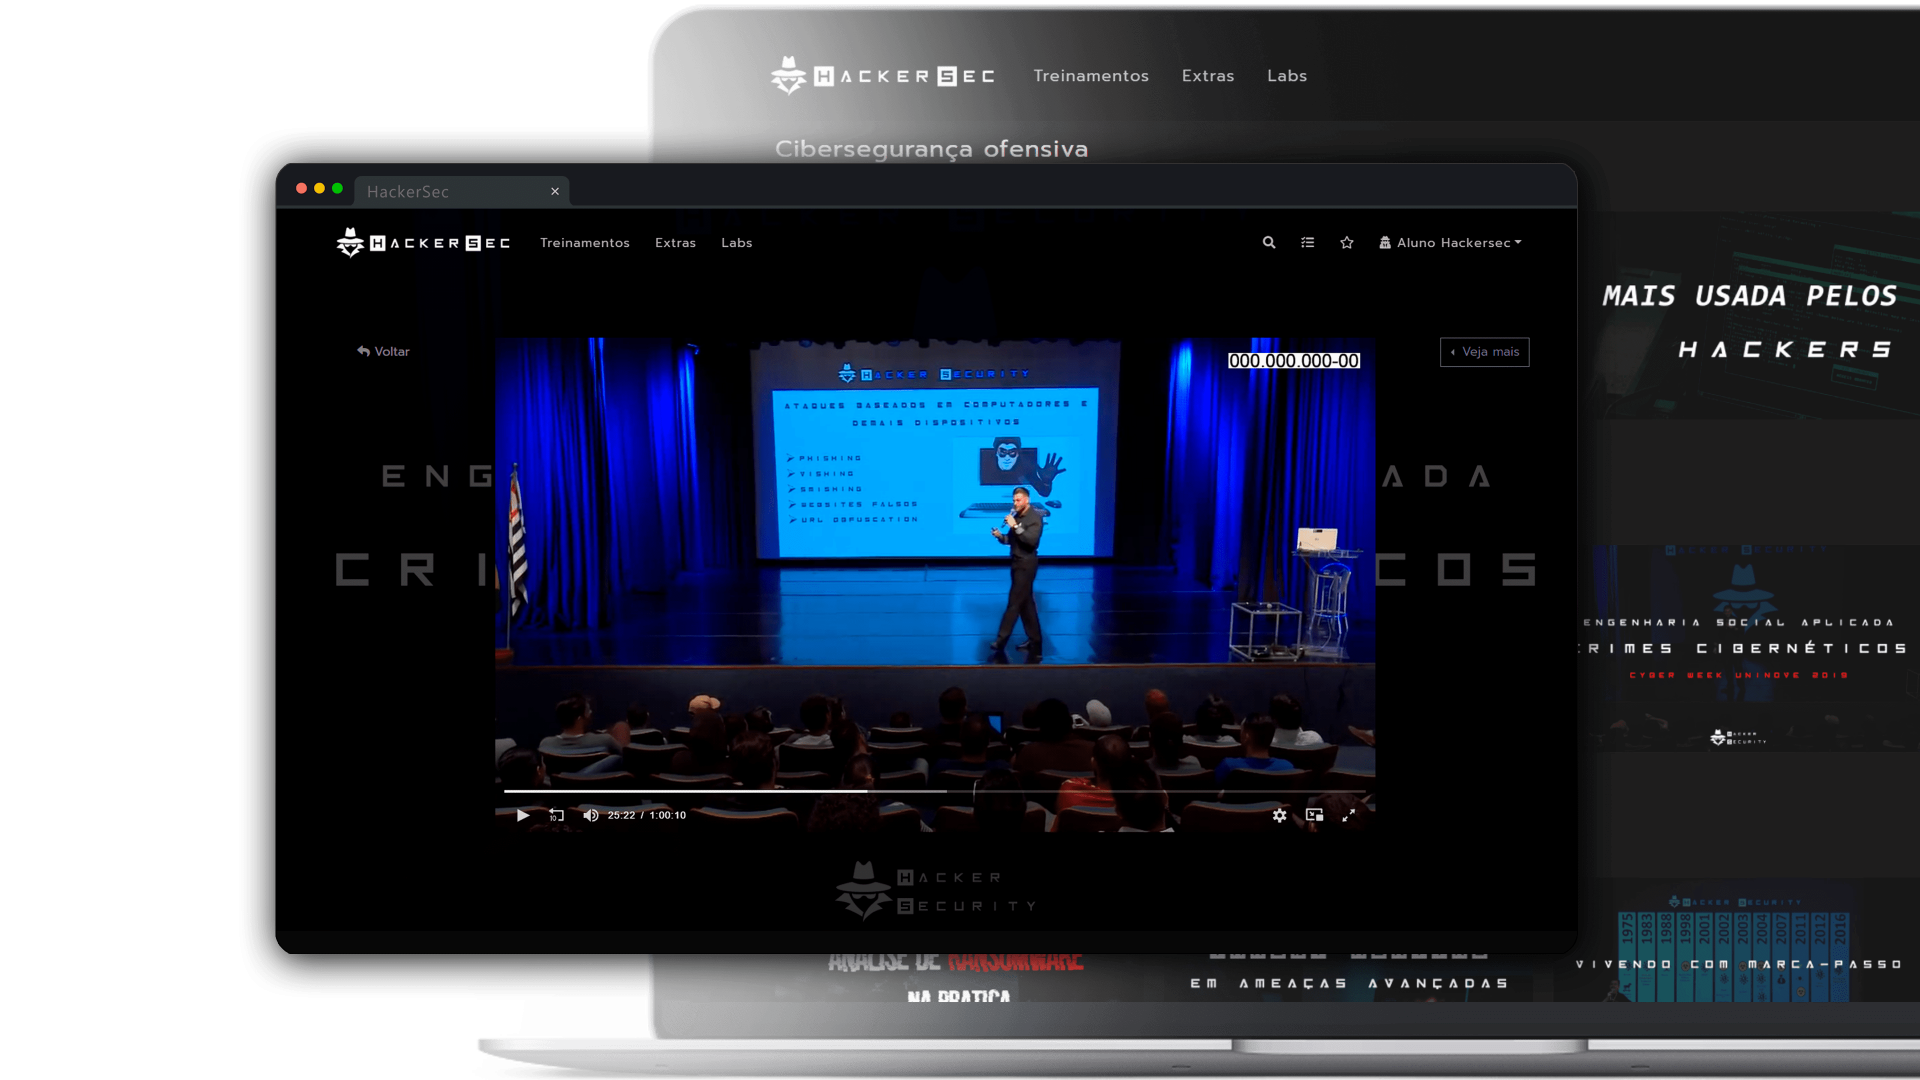Rewind the video 10 seconds

[556, 815]
